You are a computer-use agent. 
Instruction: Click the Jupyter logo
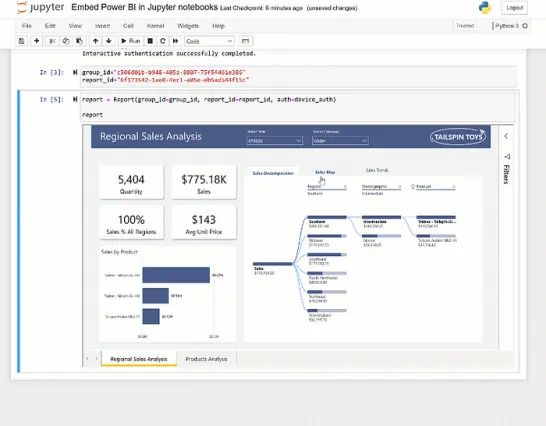40,8
